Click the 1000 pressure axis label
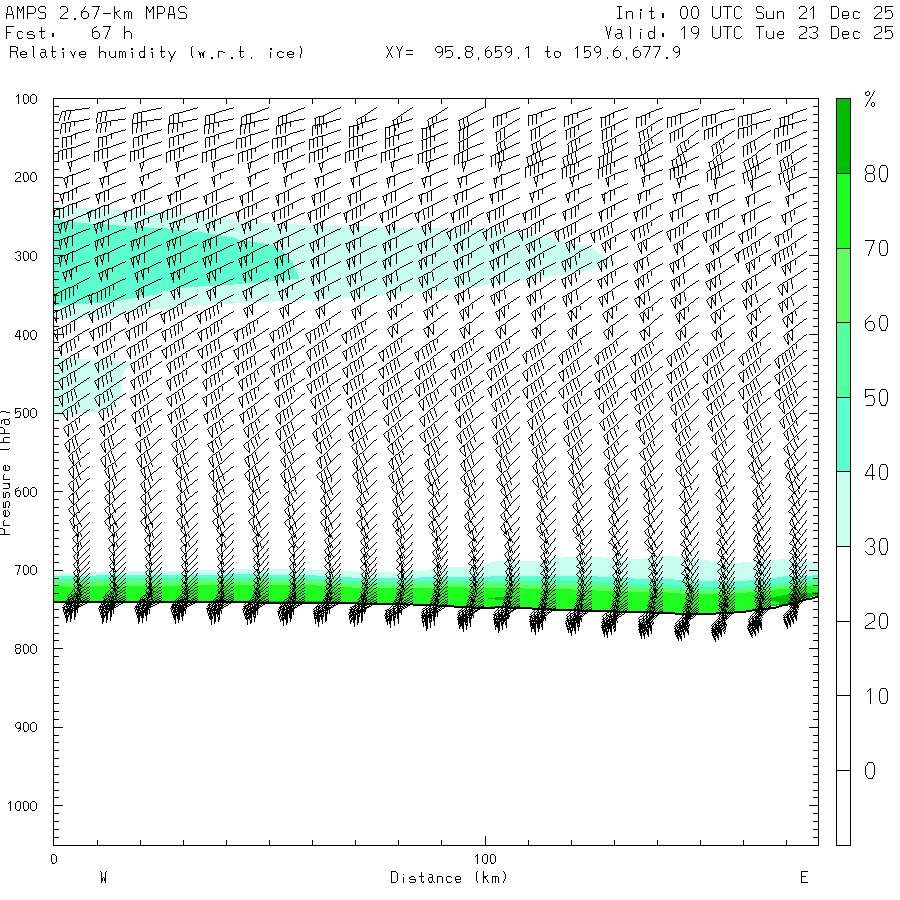Image resolution: width=900 pixels, height=900 pixels. pyautogui.click(x=22, y=806)
